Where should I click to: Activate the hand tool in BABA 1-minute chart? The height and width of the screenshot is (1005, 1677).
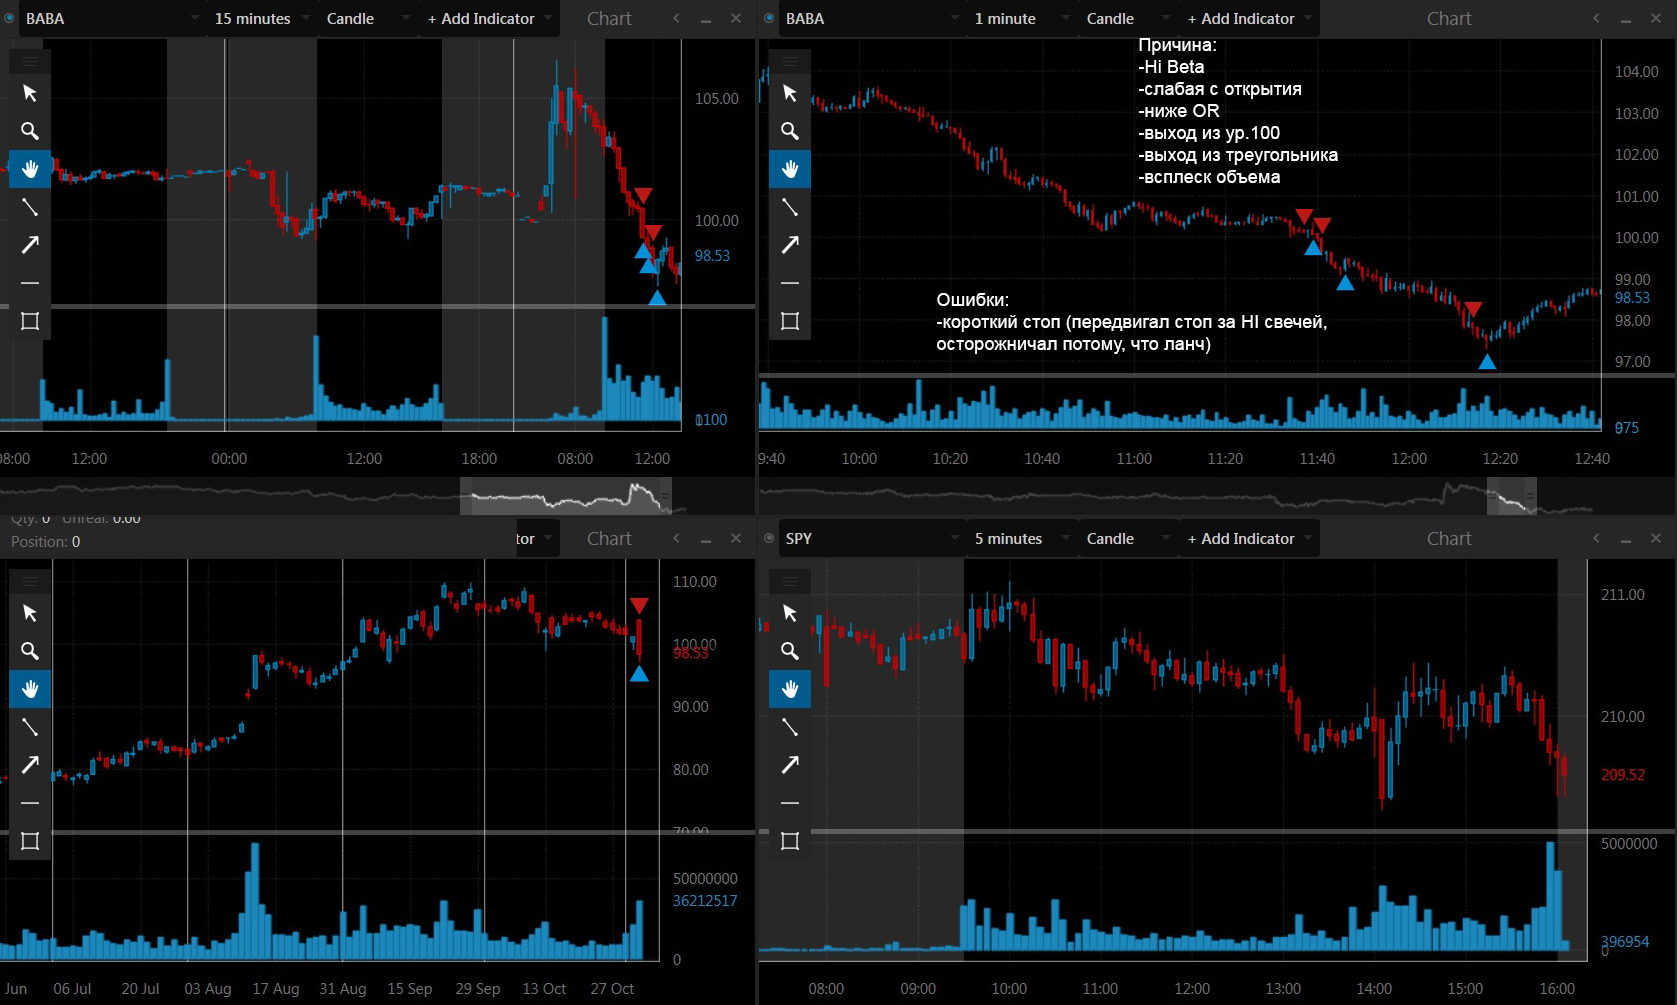[x=790, y=169]
